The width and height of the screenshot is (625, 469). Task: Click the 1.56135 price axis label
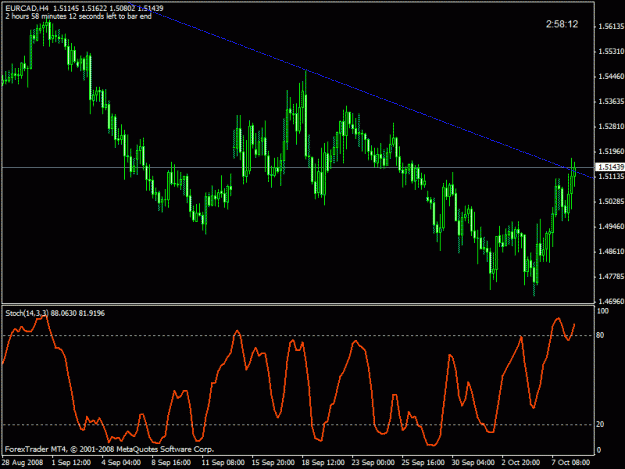(x=611, y=26)
